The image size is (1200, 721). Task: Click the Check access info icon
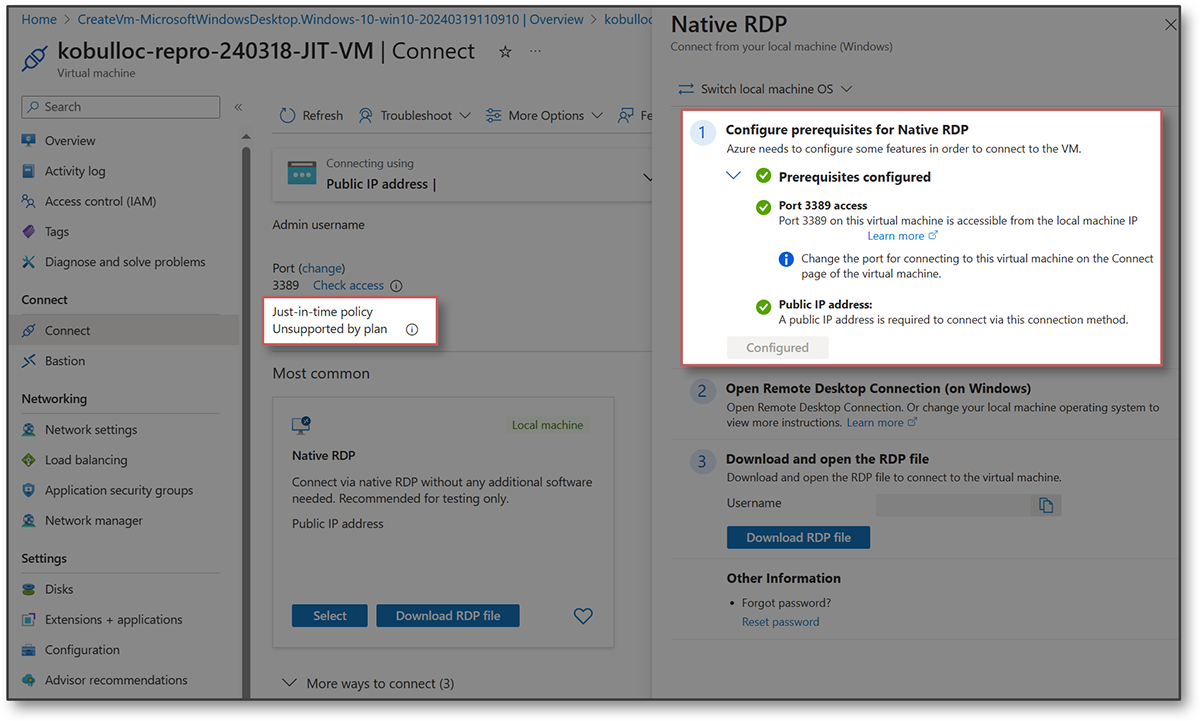tap(396, 286)
